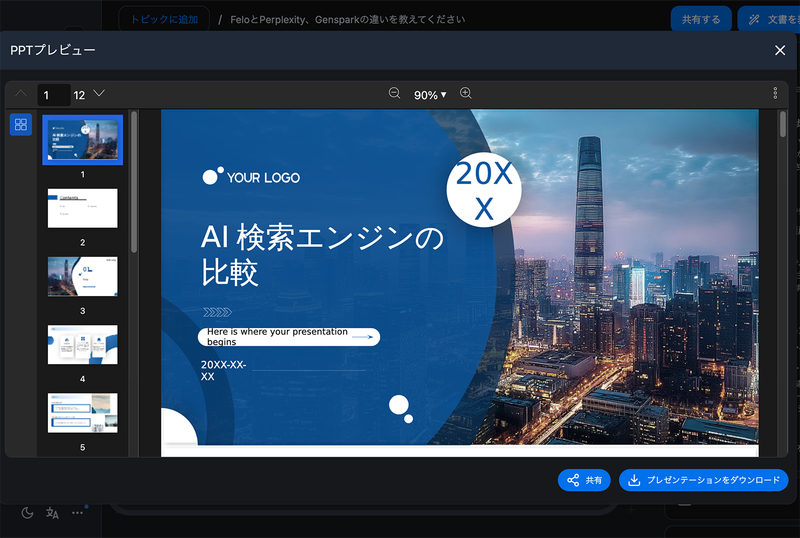Go to previous slide with up chevron

coord(21,93)
